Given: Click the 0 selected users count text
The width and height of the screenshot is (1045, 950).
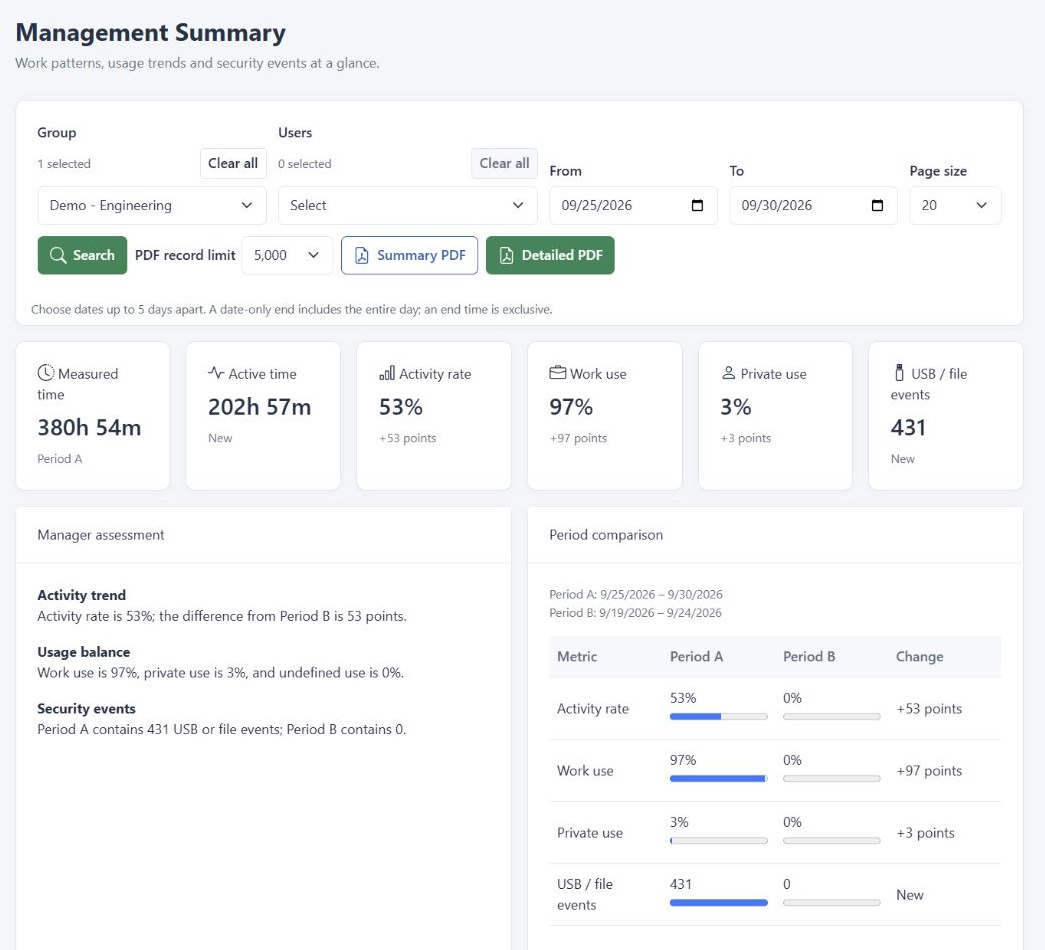Looking at the screenshot, I should (305, 164).
